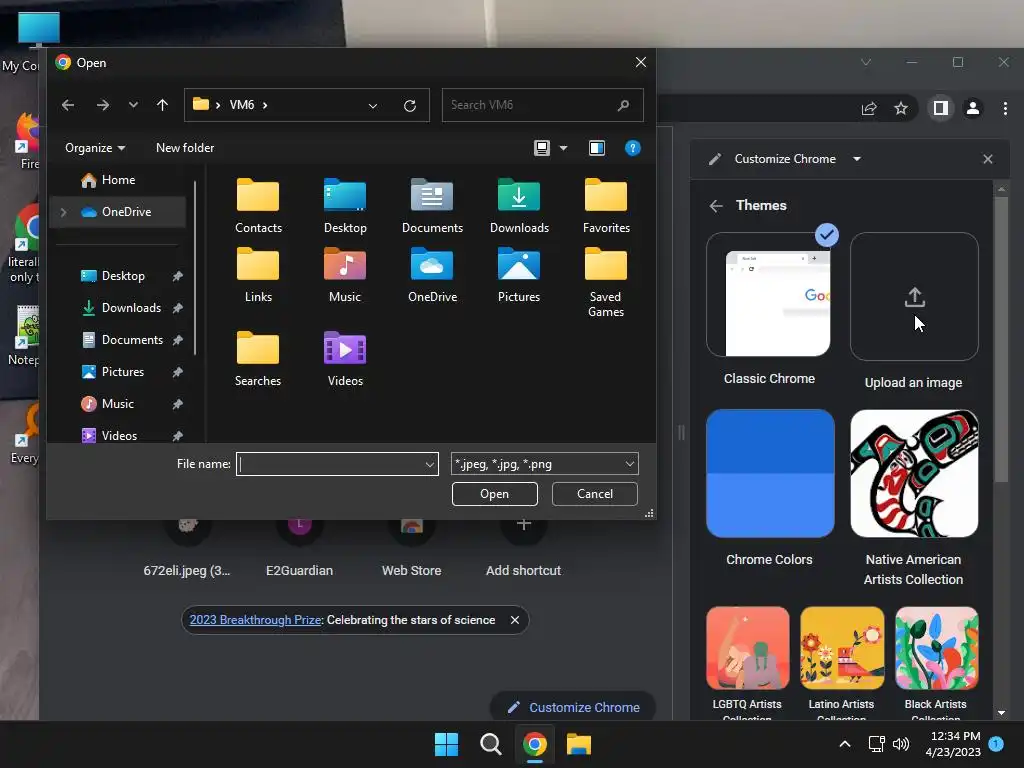Change the file view layout
This screenshot has width=1024, height=768.
click(542, 148)
